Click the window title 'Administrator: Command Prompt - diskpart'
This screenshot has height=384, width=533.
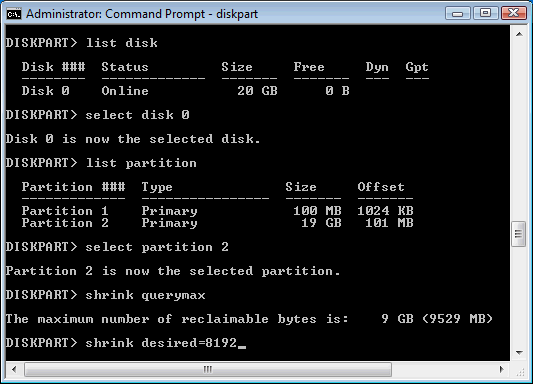point(142,14)
